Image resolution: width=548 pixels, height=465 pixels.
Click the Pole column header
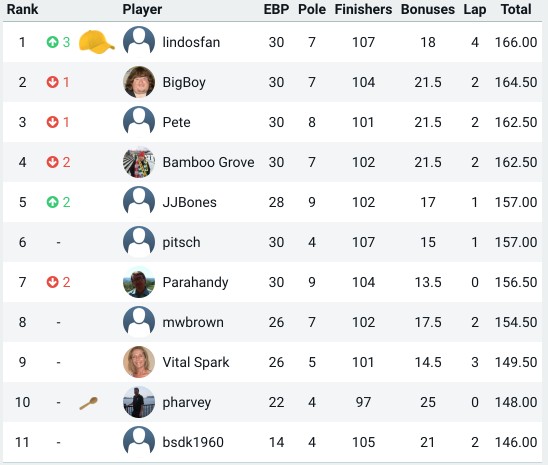(x=312, y=9)
